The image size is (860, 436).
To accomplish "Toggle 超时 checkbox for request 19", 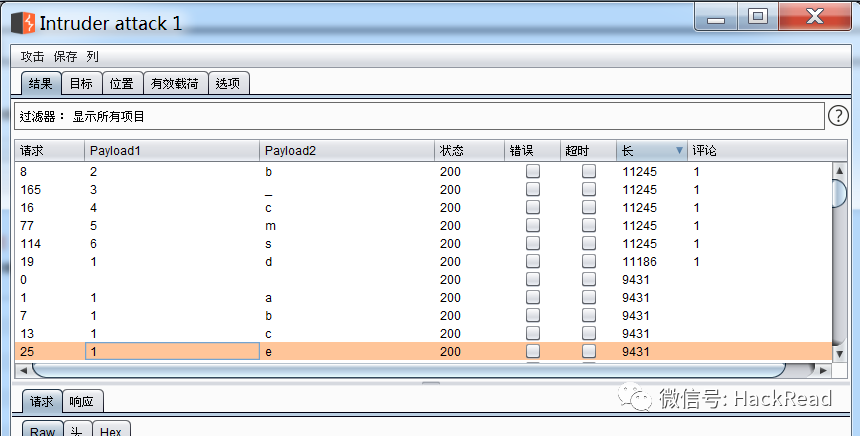I will 589,262.
